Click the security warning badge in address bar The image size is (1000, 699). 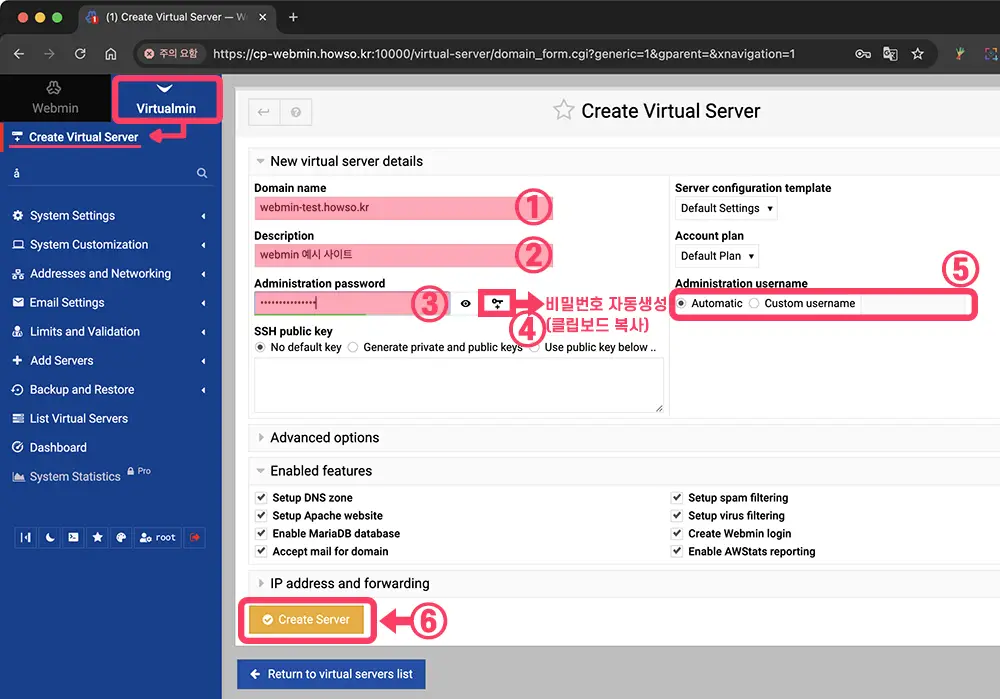click(x=171, y=54)
